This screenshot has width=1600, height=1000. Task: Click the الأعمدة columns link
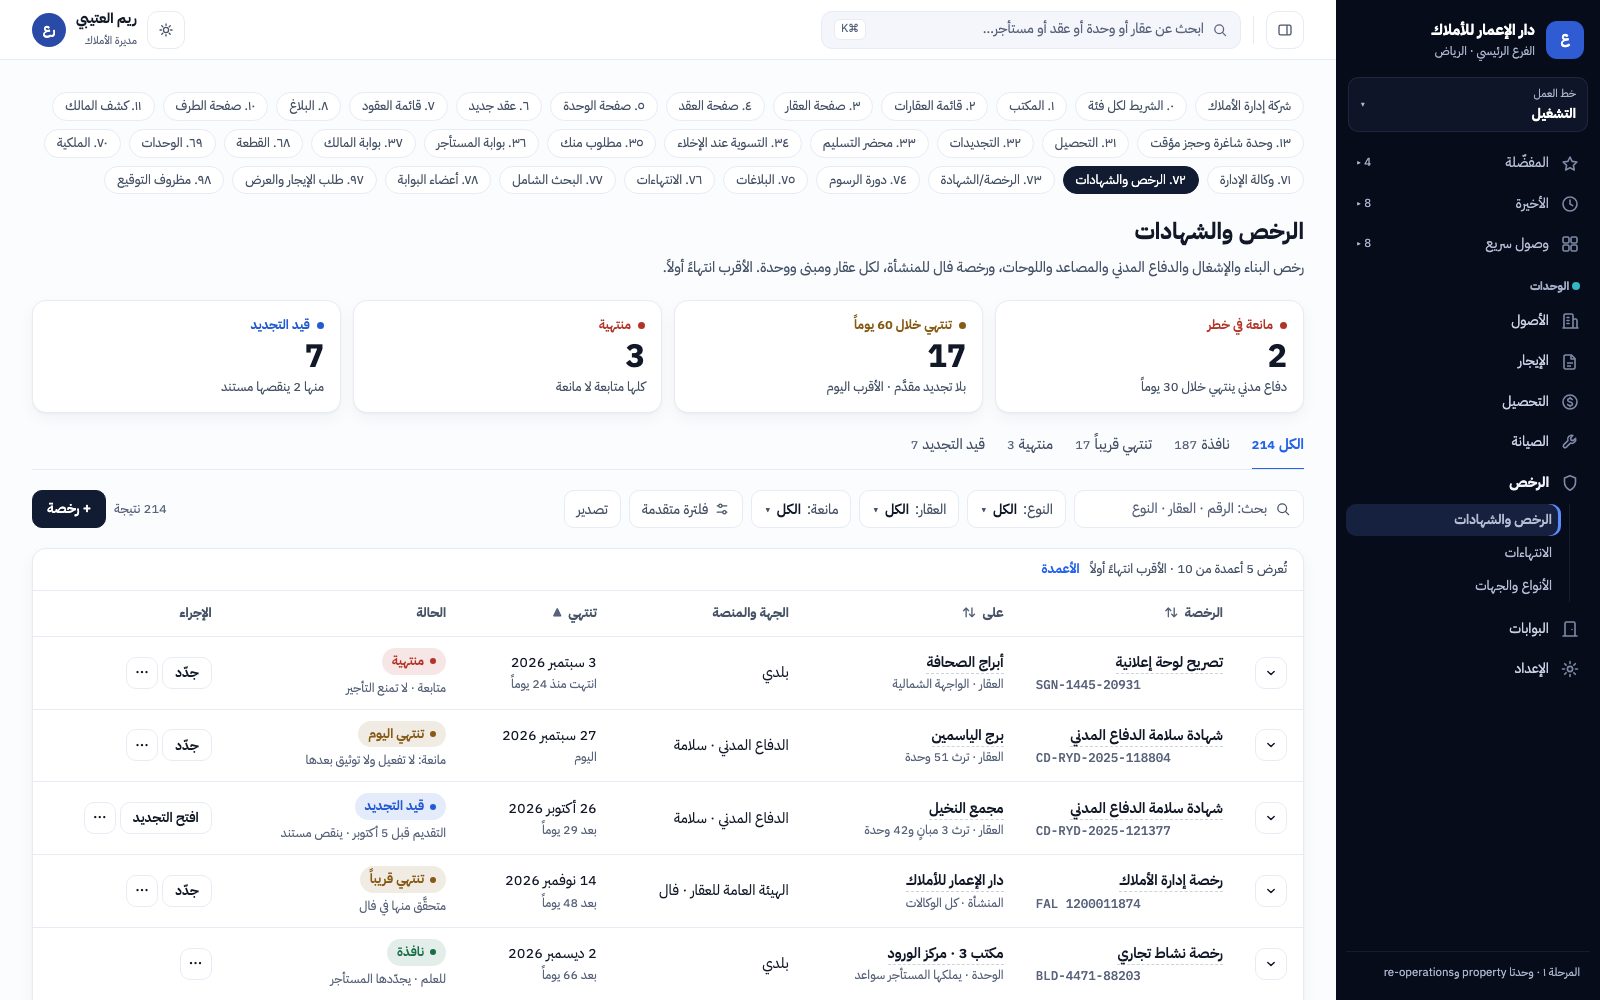tap(1060, 569)
